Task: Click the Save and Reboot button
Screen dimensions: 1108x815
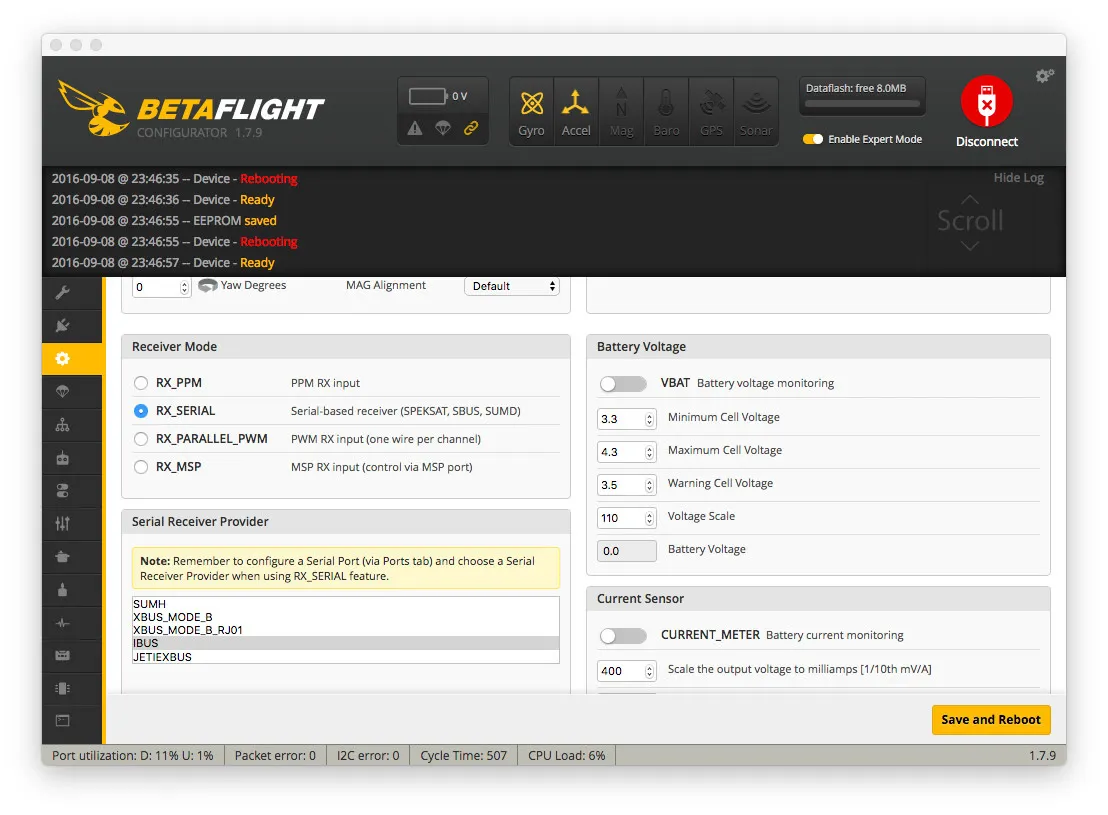Action: [990, 720]
